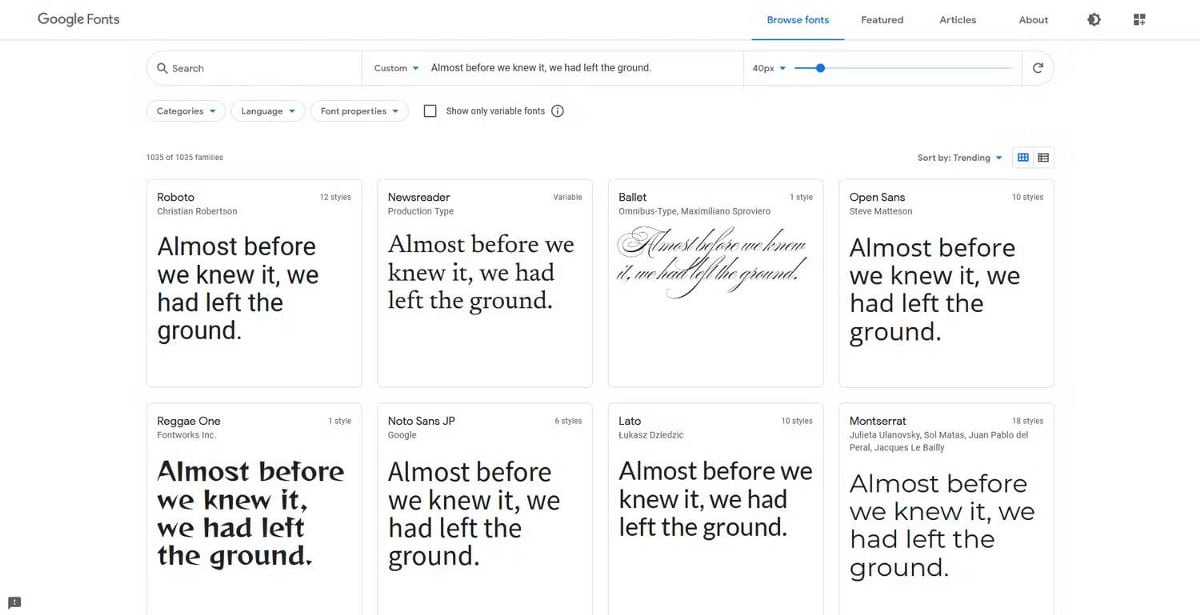Click the feedback icon in bottom corner
The width and height of the screenshot is (1200, 615).
[14, 602]
